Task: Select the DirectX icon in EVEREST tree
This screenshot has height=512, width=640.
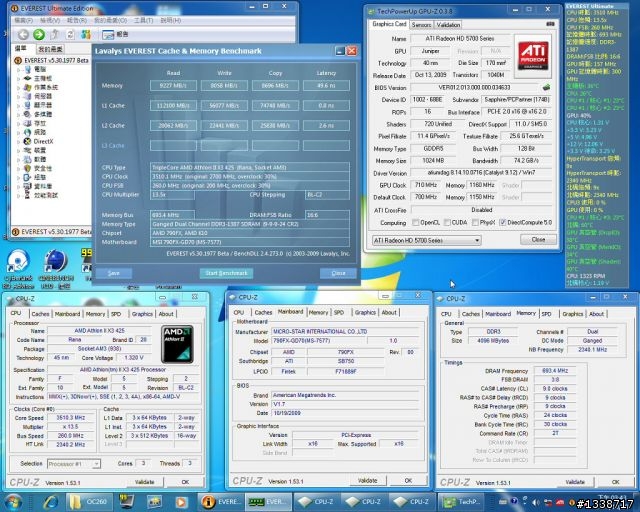Action: 27,141
